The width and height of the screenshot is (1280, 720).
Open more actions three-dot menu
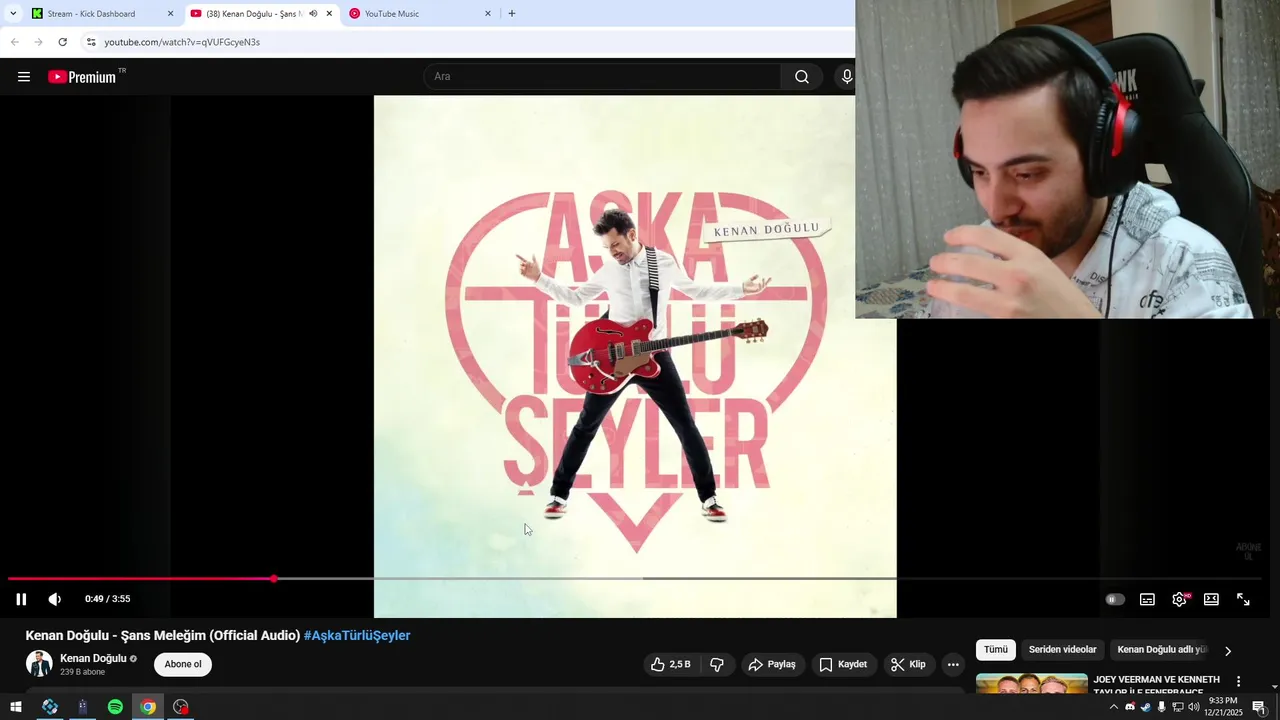pyautogui.click(x=953, y=664)
